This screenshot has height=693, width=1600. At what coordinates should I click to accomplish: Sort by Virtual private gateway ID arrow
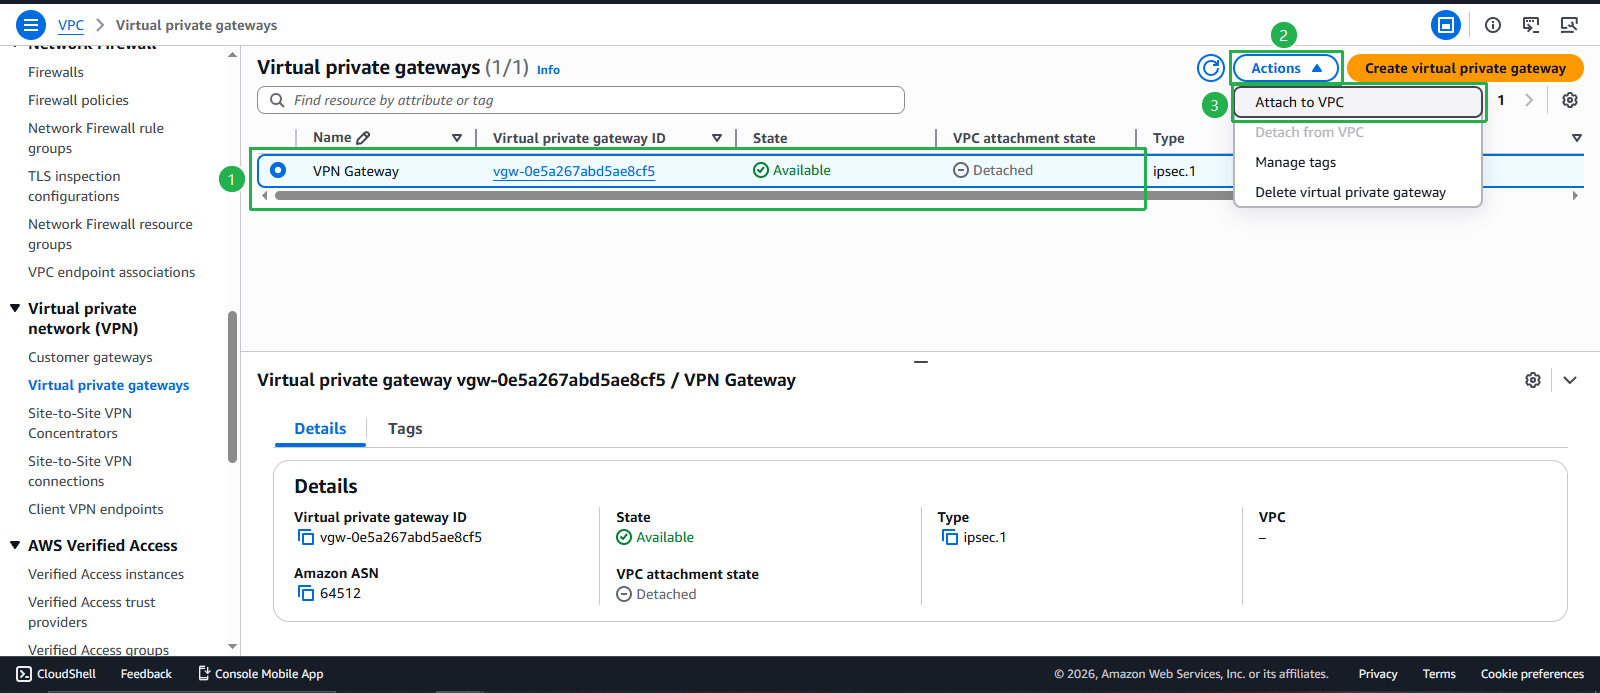pos(717,138)
